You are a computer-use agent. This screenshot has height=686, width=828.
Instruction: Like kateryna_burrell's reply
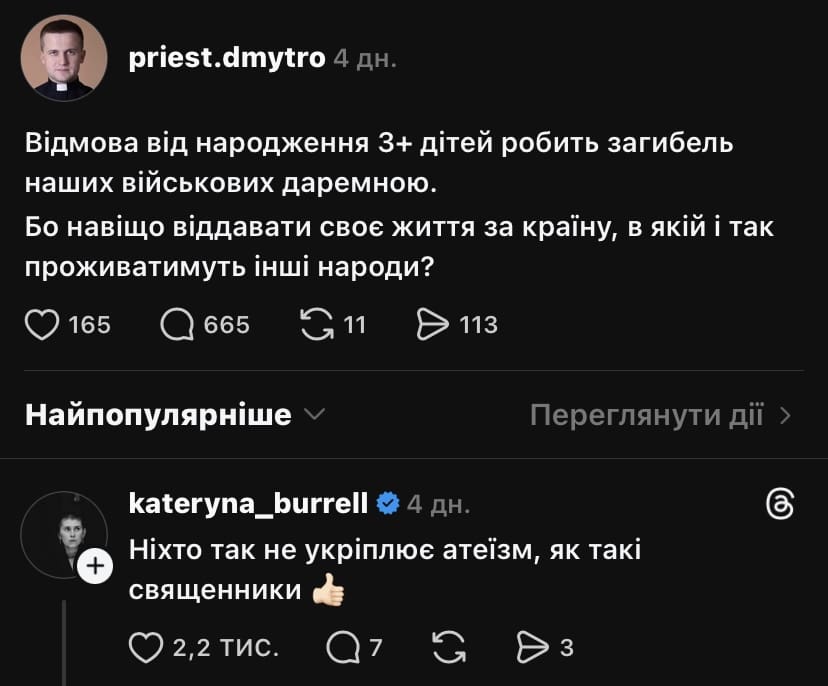tap(148, 647)
